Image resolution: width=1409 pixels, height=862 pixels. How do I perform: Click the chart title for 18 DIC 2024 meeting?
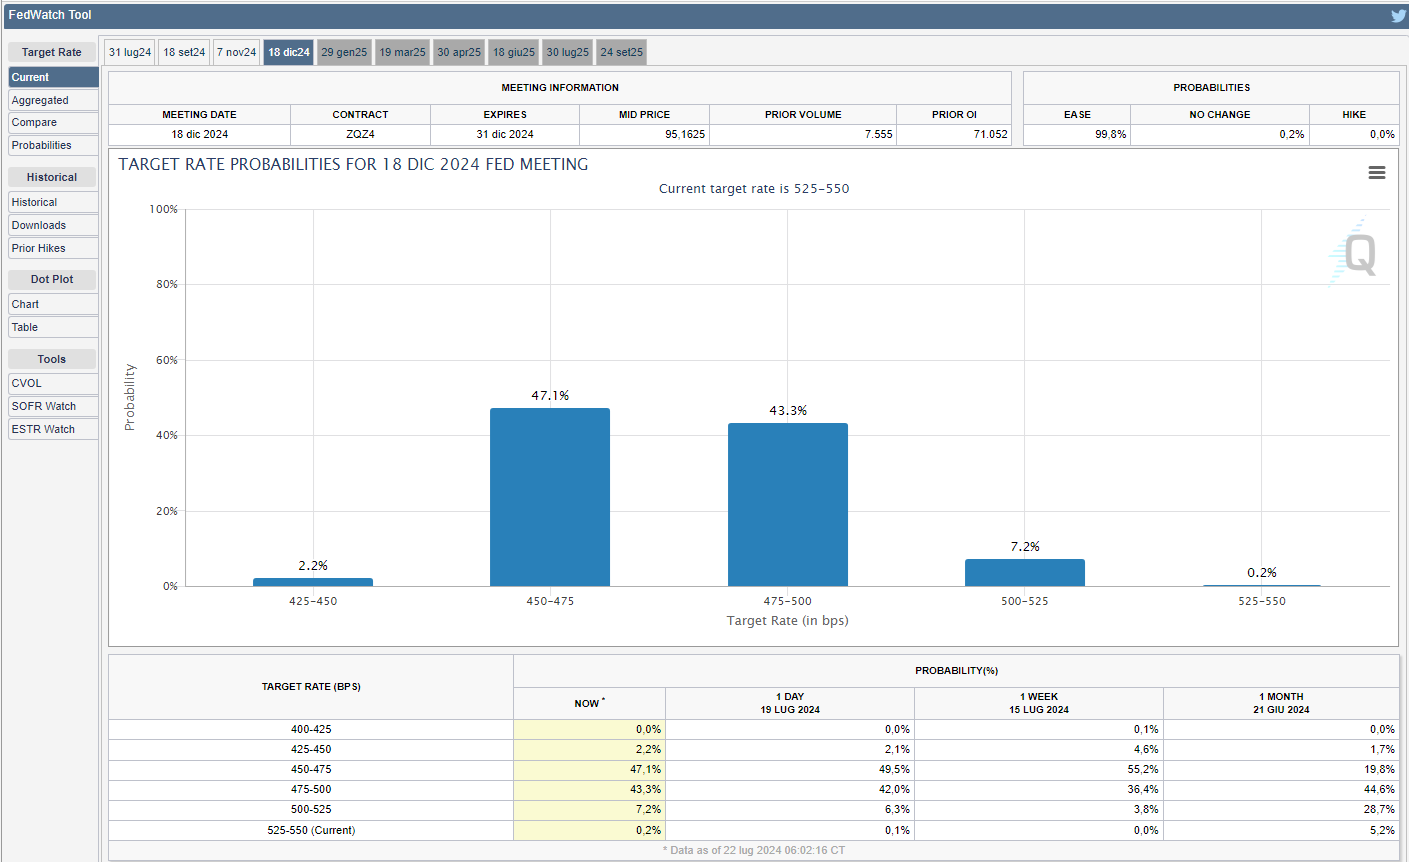pyautogui.click(x=353, y=164)
